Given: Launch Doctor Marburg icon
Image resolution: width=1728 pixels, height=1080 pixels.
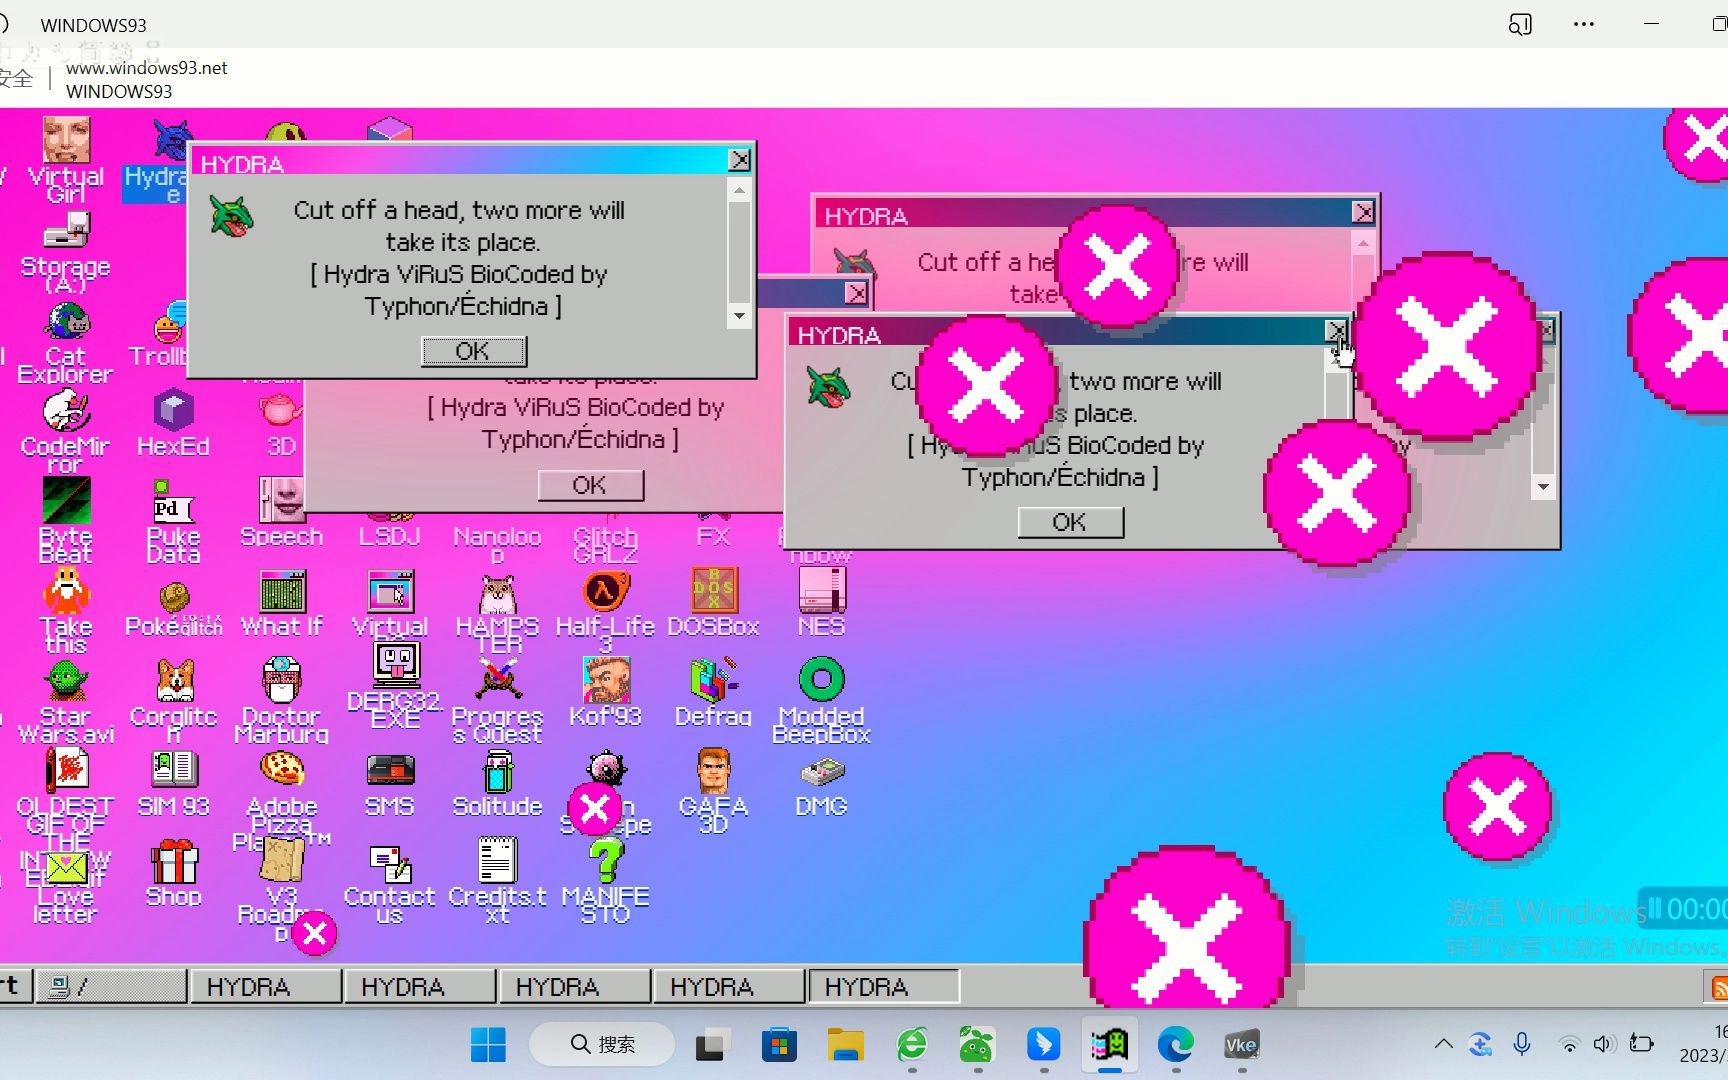Looking at the screenshot, I should 282,700.
